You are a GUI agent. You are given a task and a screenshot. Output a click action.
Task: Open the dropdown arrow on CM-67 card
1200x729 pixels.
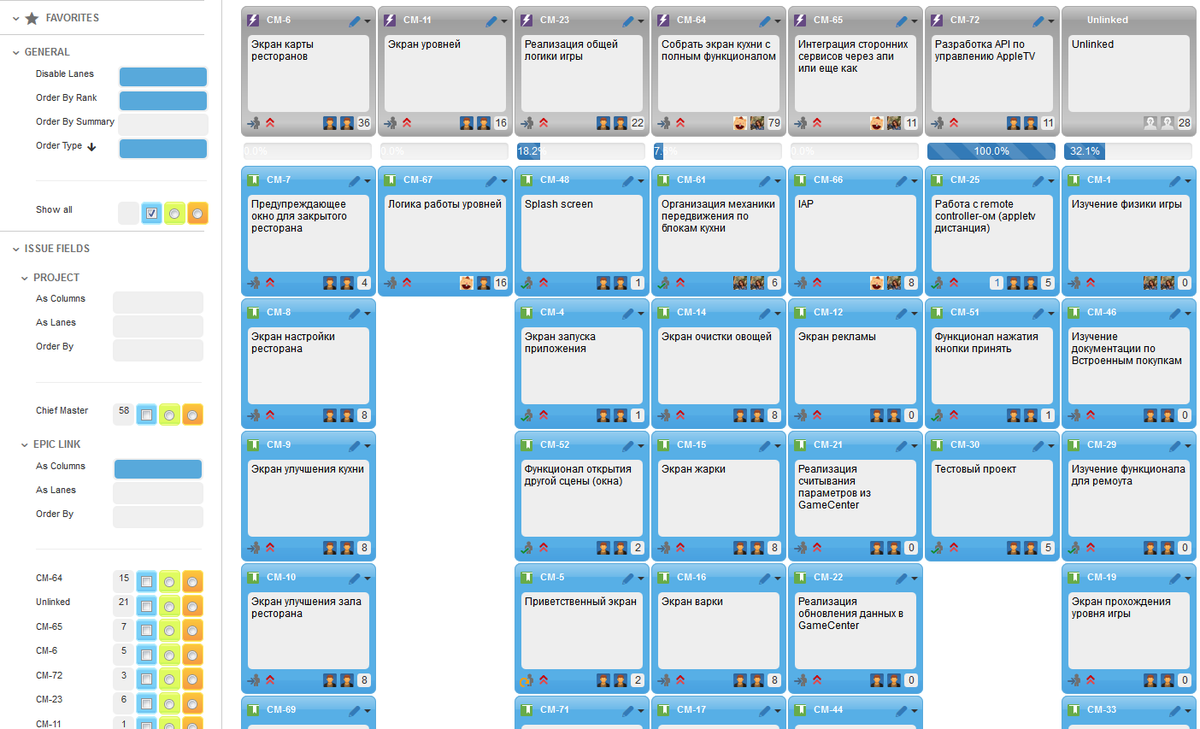[x=505, y=181]
